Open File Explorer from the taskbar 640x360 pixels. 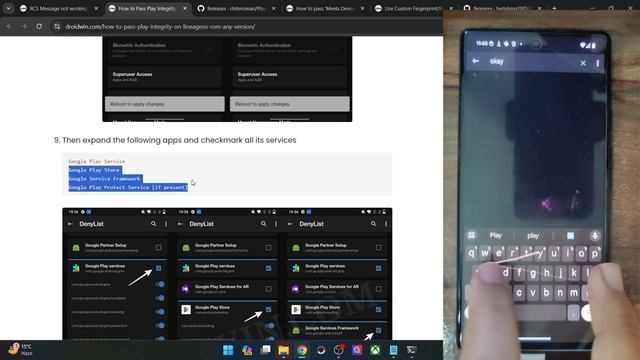(x=283, y=350)
